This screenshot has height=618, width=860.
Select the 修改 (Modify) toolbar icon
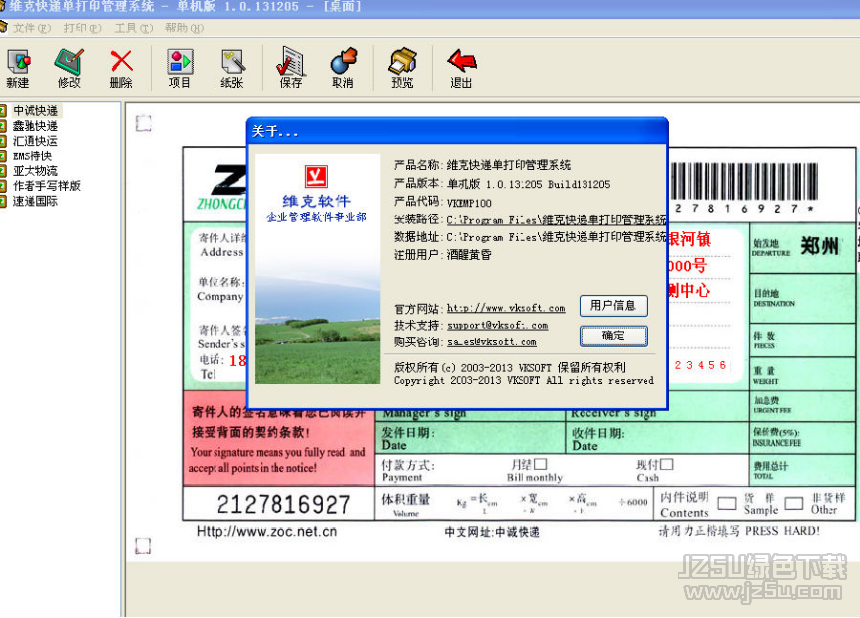(69, 68)
